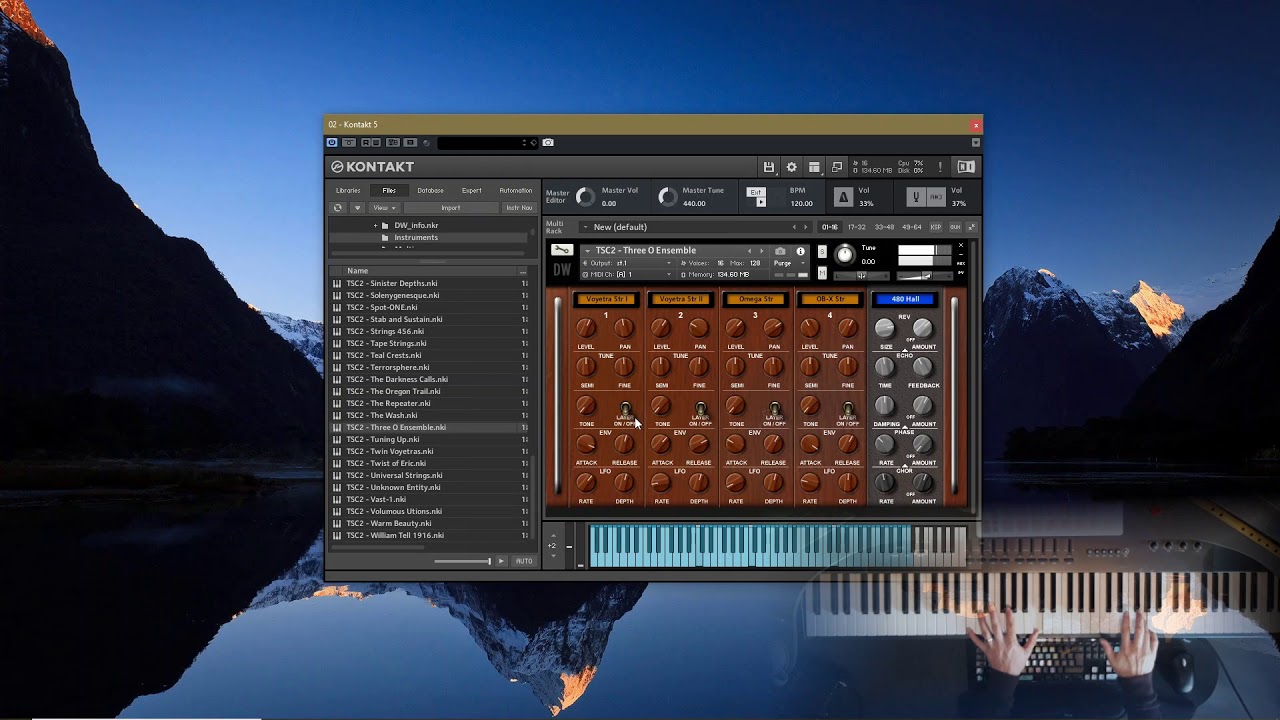This screenshot has width=1280, height=720.
Task: Switch to the Files tab
Action: coord(389,190)
